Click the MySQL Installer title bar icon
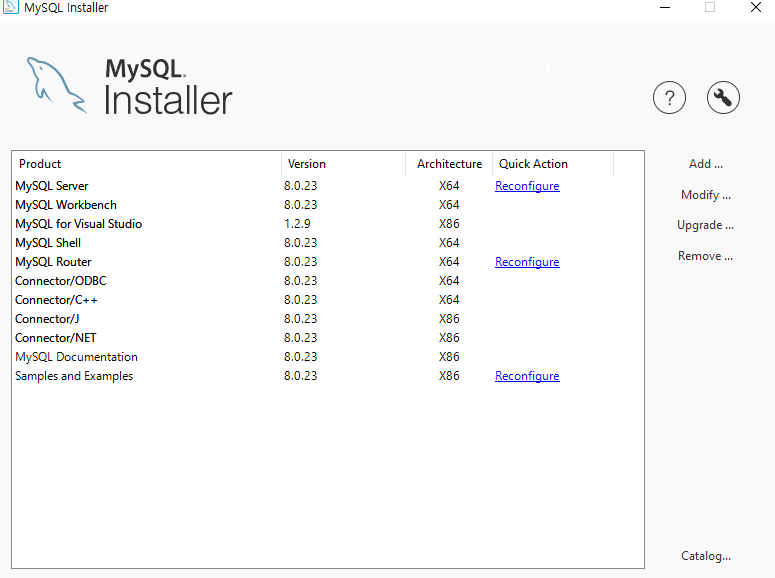 tap(10, 7)
